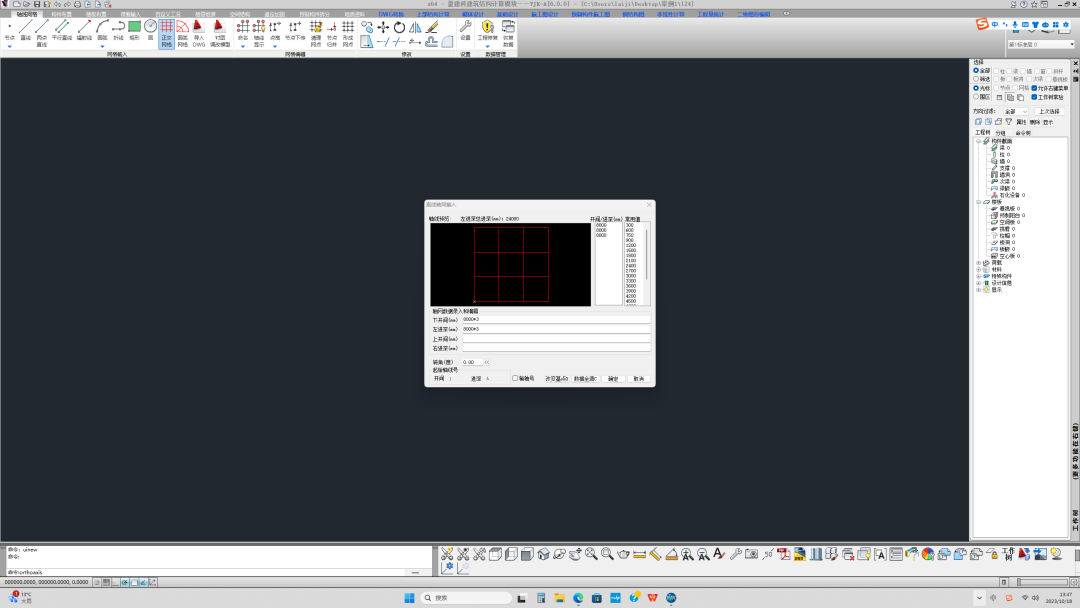The width and height of the screenshot is (1080, 608).
Task: Select the 光标 radio button
Action: [x=976, y=88]
